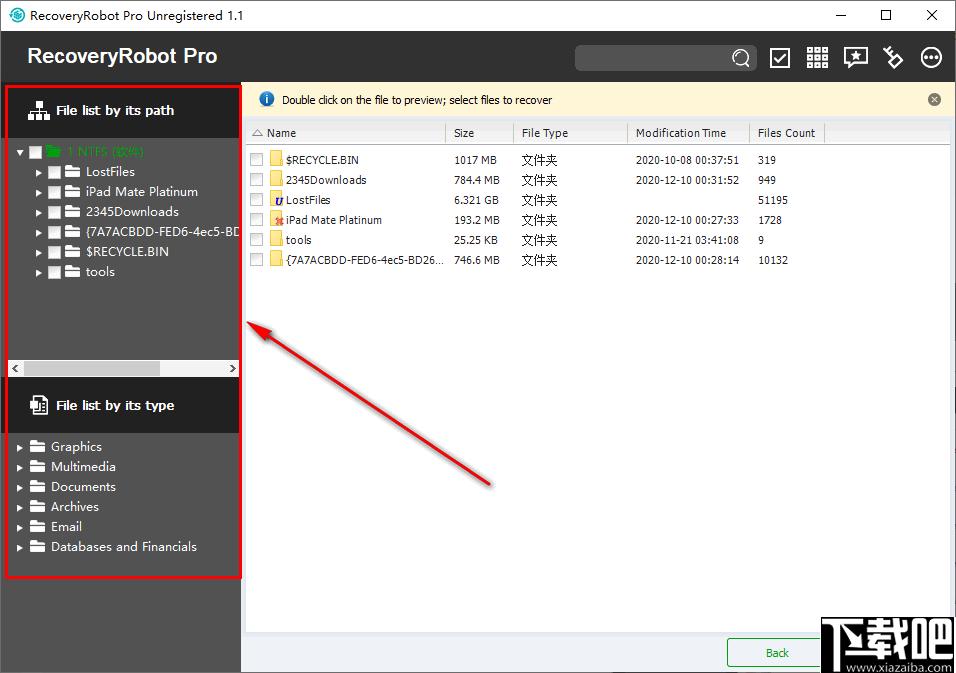Click the blue info icon in tip bar
The height and width of the screenshot is (673, 956).
(266, 99)
